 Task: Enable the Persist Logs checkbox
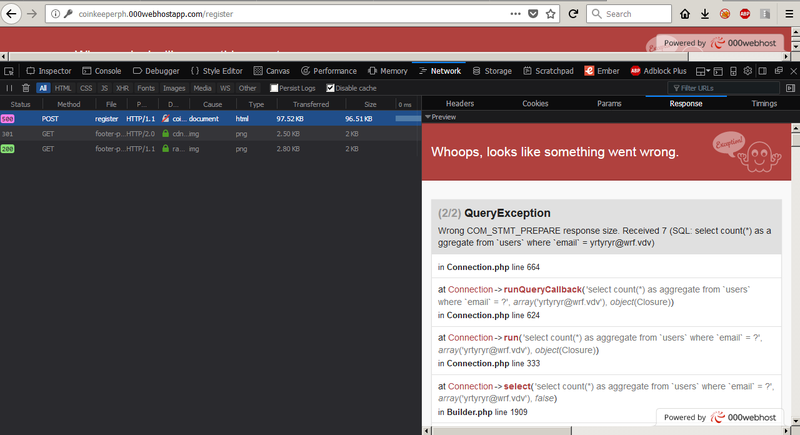click(275, 88)
